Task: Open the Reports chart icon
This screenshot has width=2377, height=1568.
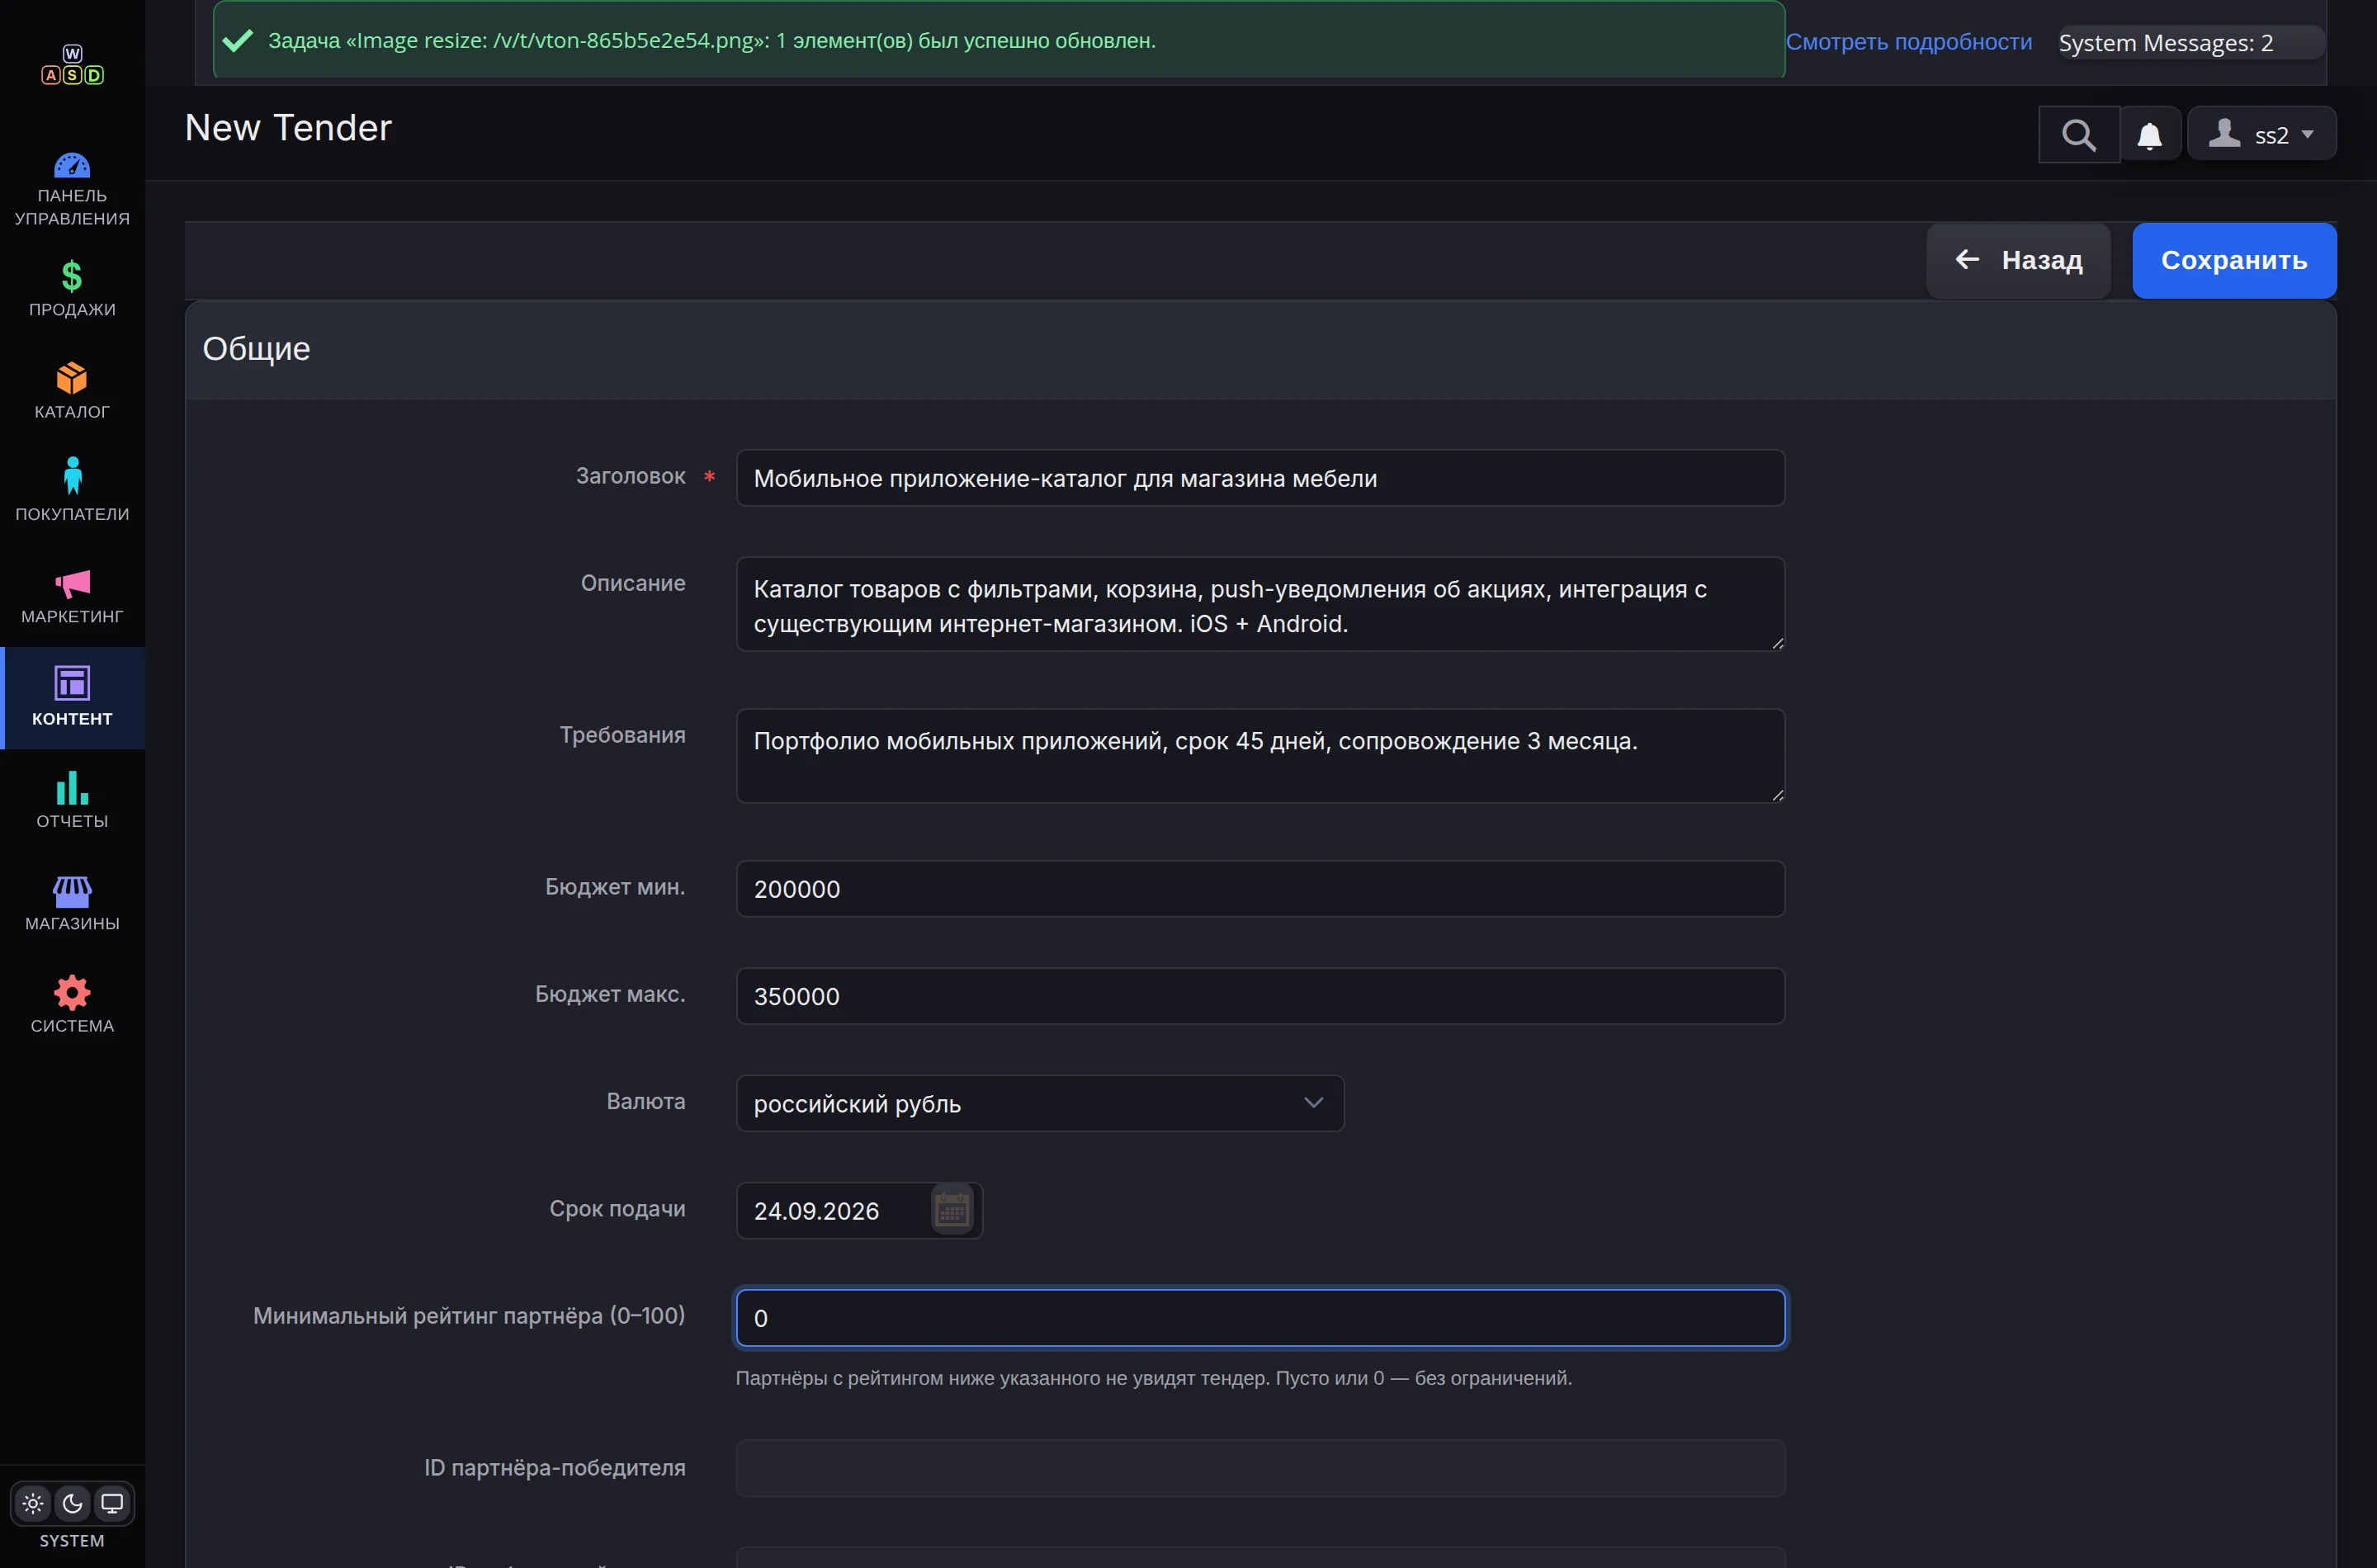Action: 72,788
